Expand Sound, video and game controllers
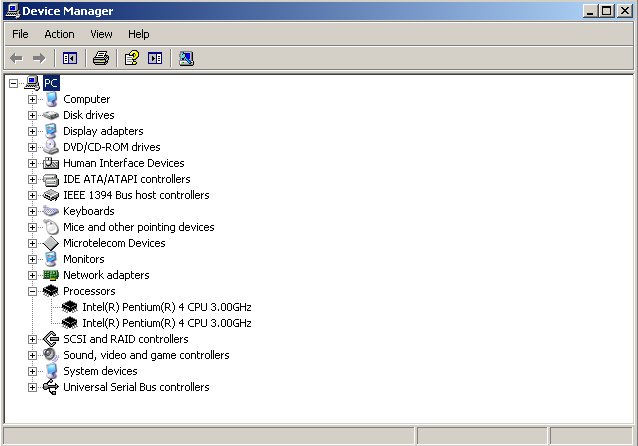Image resolution: width=638 pixels, height=446 pixels. [x=32, y=355]
